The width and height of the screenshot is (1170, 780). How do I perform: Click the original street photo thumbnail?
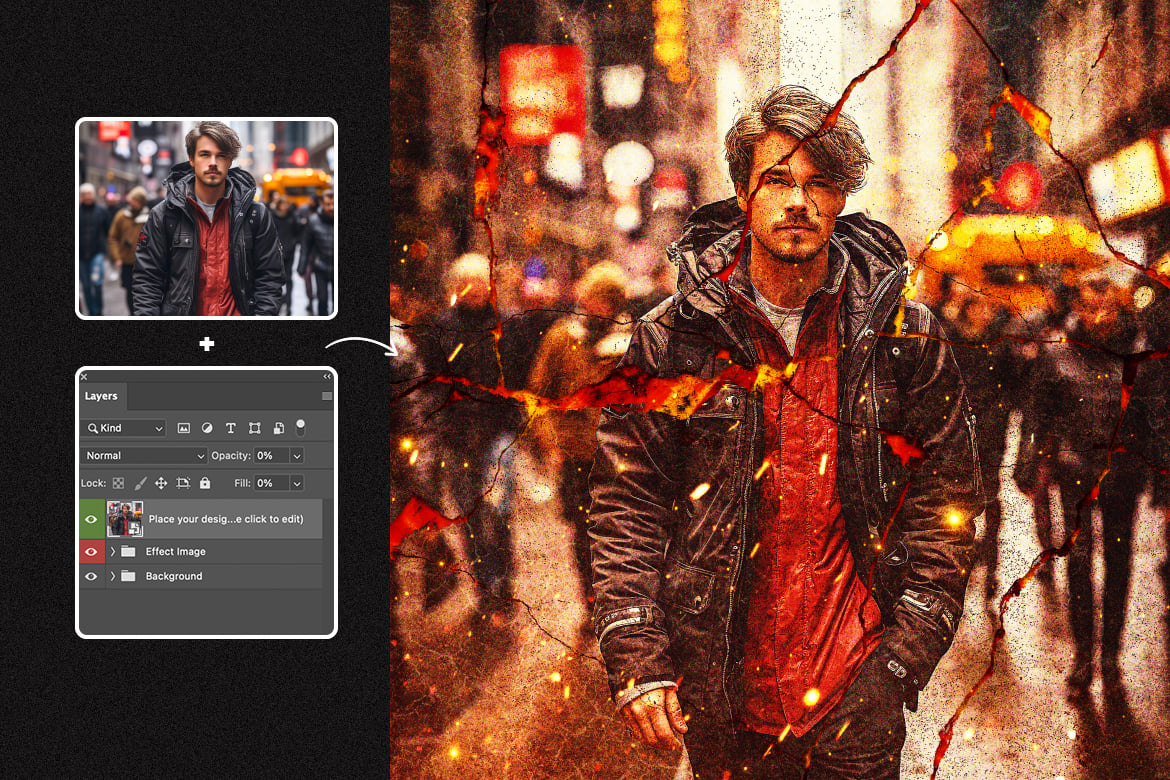coord(207,219)
